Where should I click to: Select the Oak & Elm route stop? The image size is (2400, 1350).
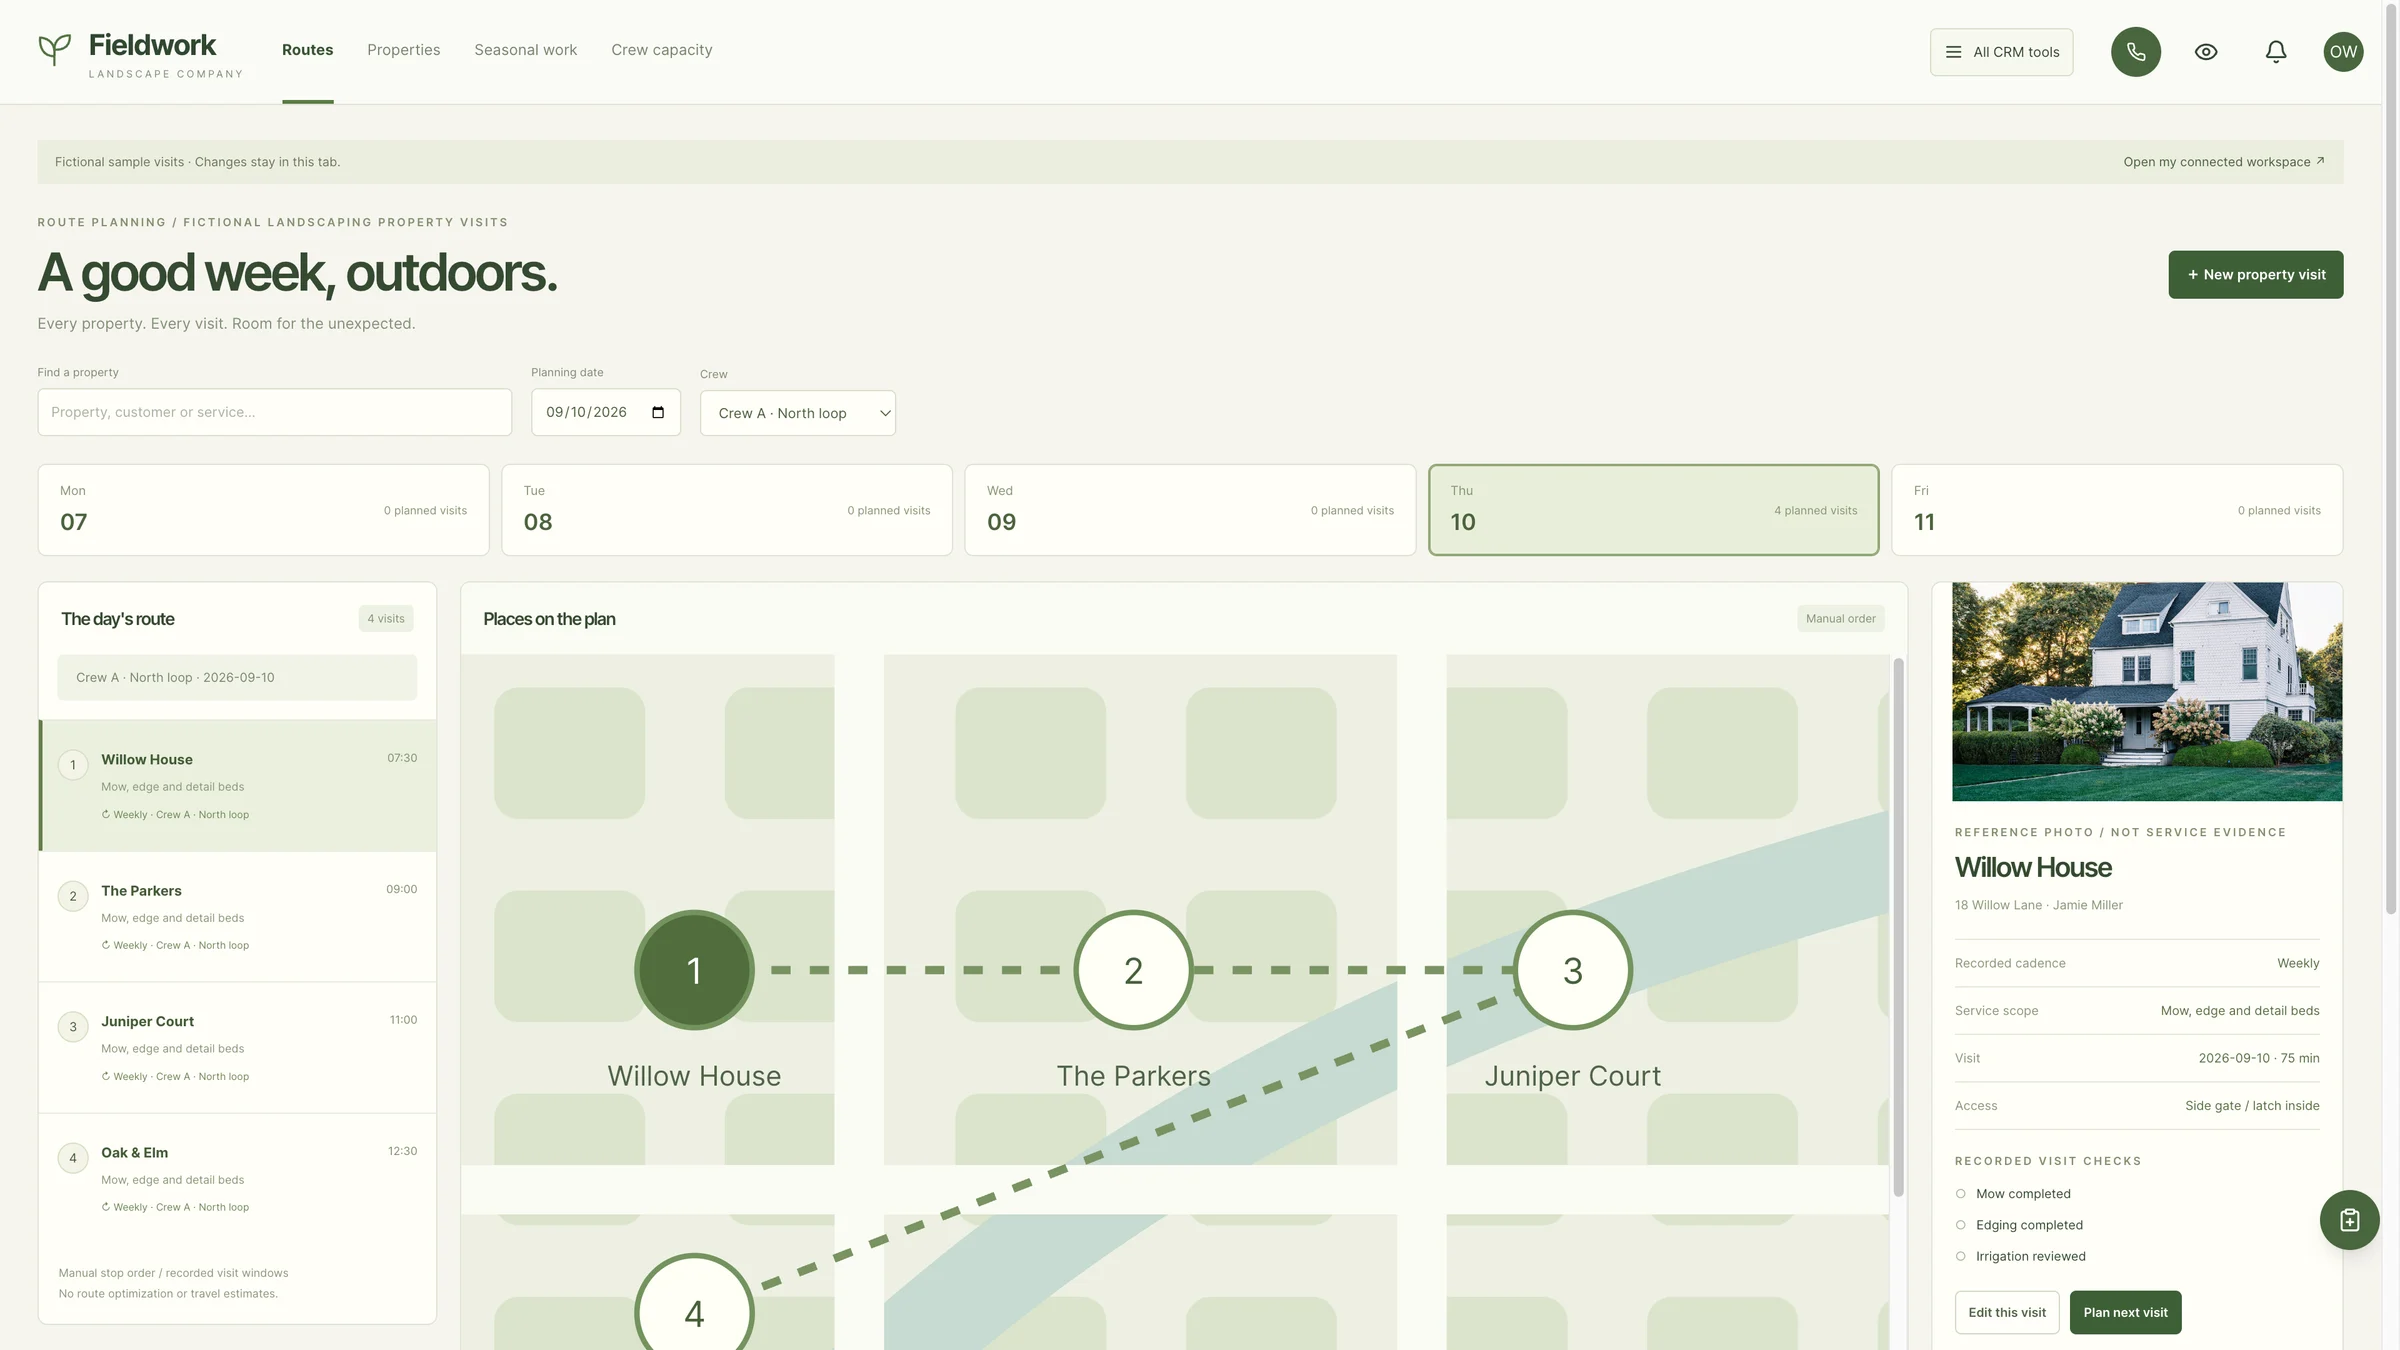[238, 1179]
